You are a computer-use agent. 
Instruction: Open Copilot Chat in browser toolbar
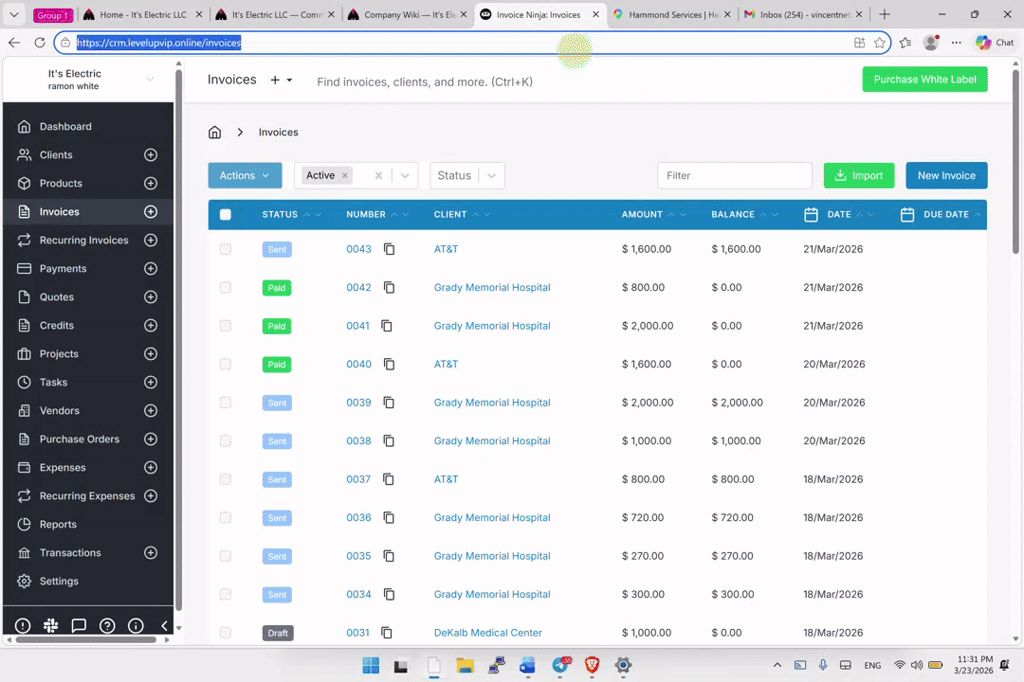pyautogui.click(x=995, y=42)
